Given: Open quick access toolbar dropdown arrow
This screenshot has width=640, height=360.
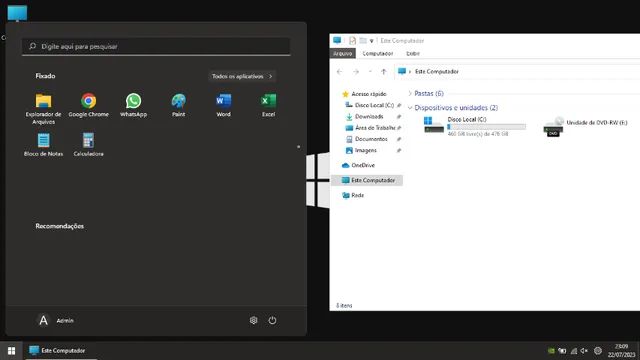Looking at the screenshot, I should point(371,41).
